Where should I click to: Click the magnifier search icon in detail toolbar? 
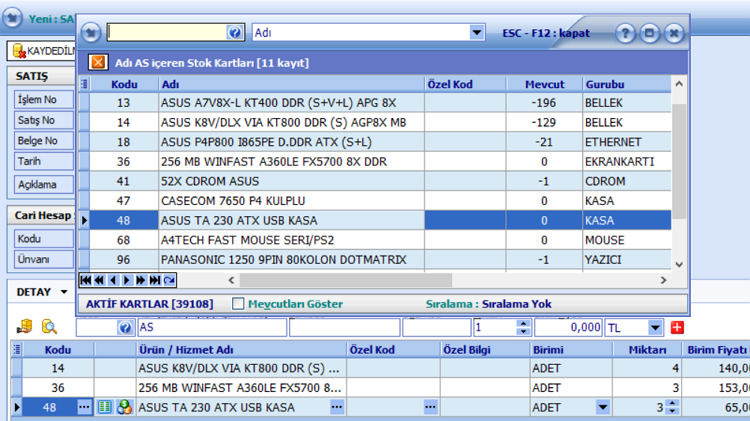(x=49, y=327)
